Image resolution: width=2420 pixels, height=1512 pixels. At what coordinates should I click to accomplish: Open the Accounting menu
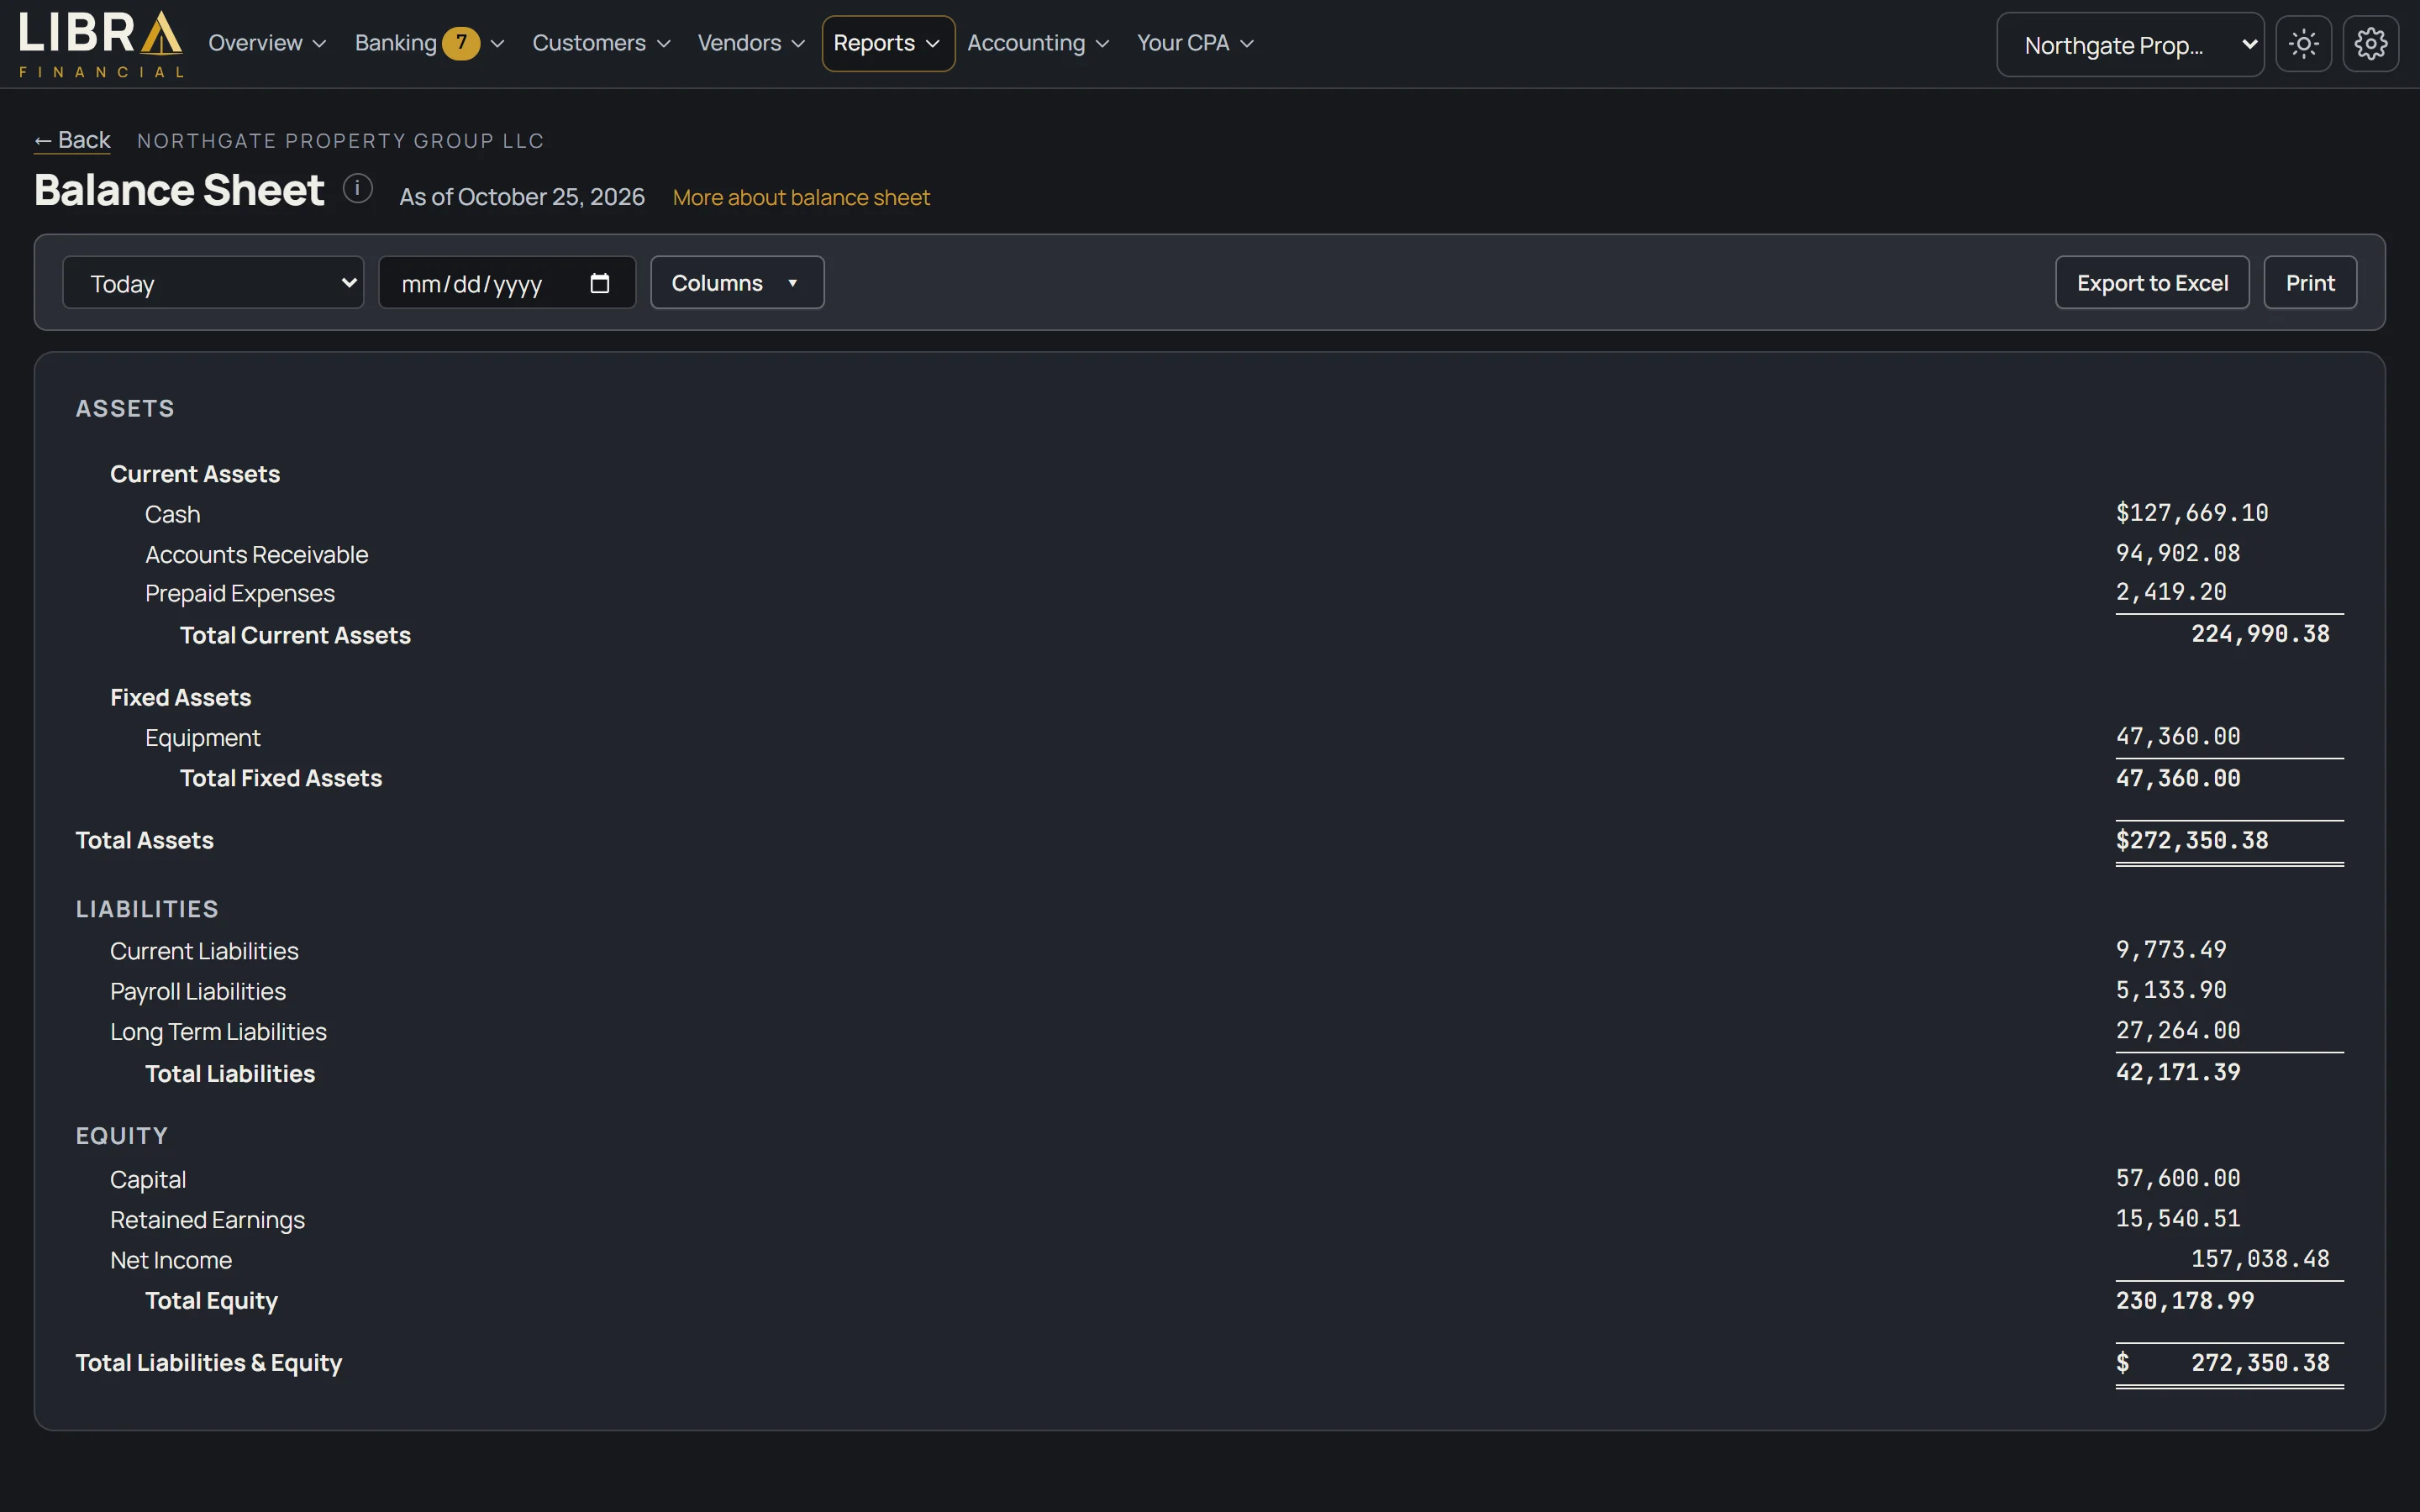coord(1037,43)
